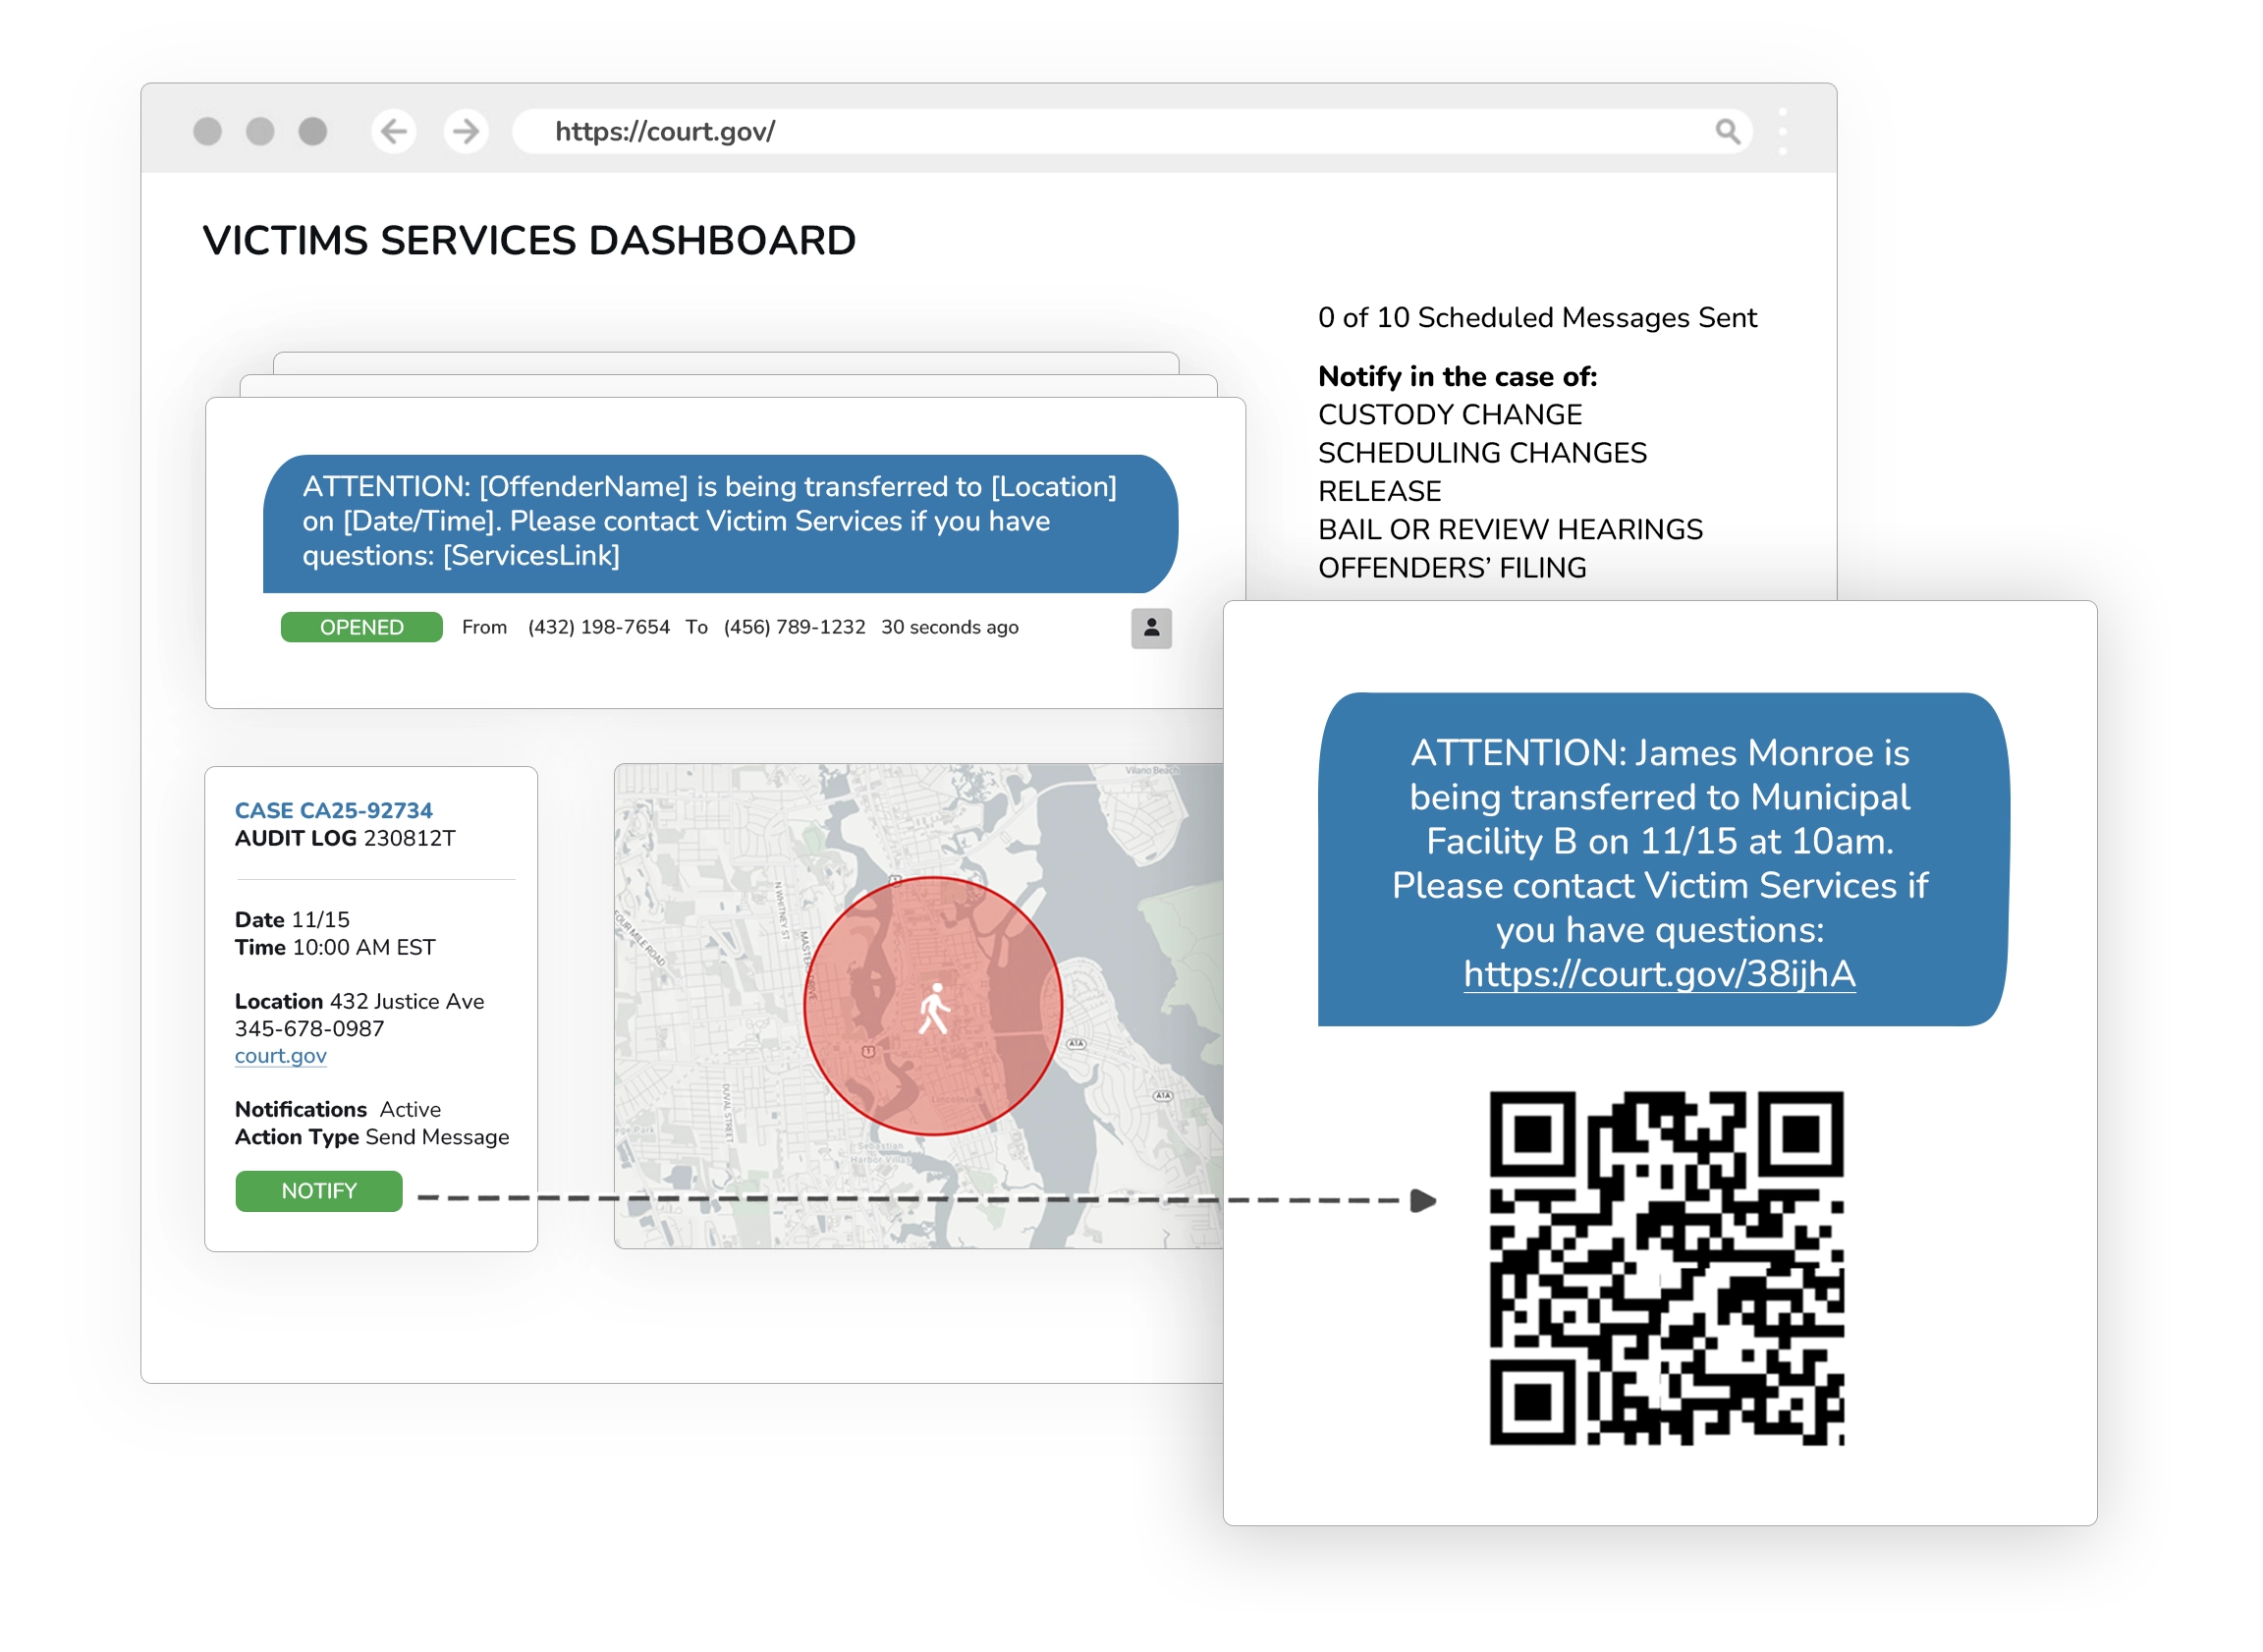Select SCHEDULING CHANGES notification case
The height and width of the screenshot is (1652, 2263).
pos(1482,453)
